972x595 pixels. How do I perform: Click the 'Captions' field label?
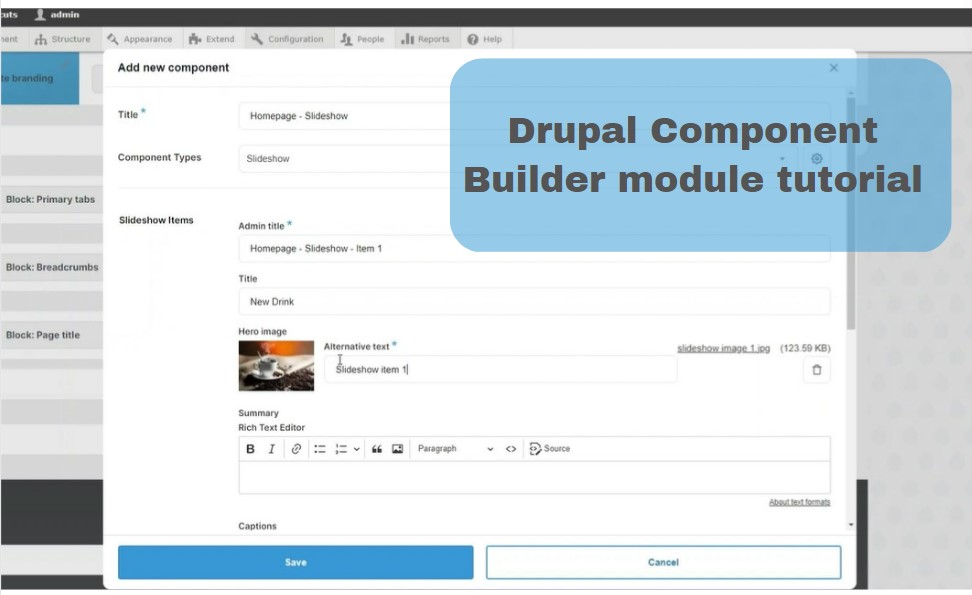click(257, 526)
